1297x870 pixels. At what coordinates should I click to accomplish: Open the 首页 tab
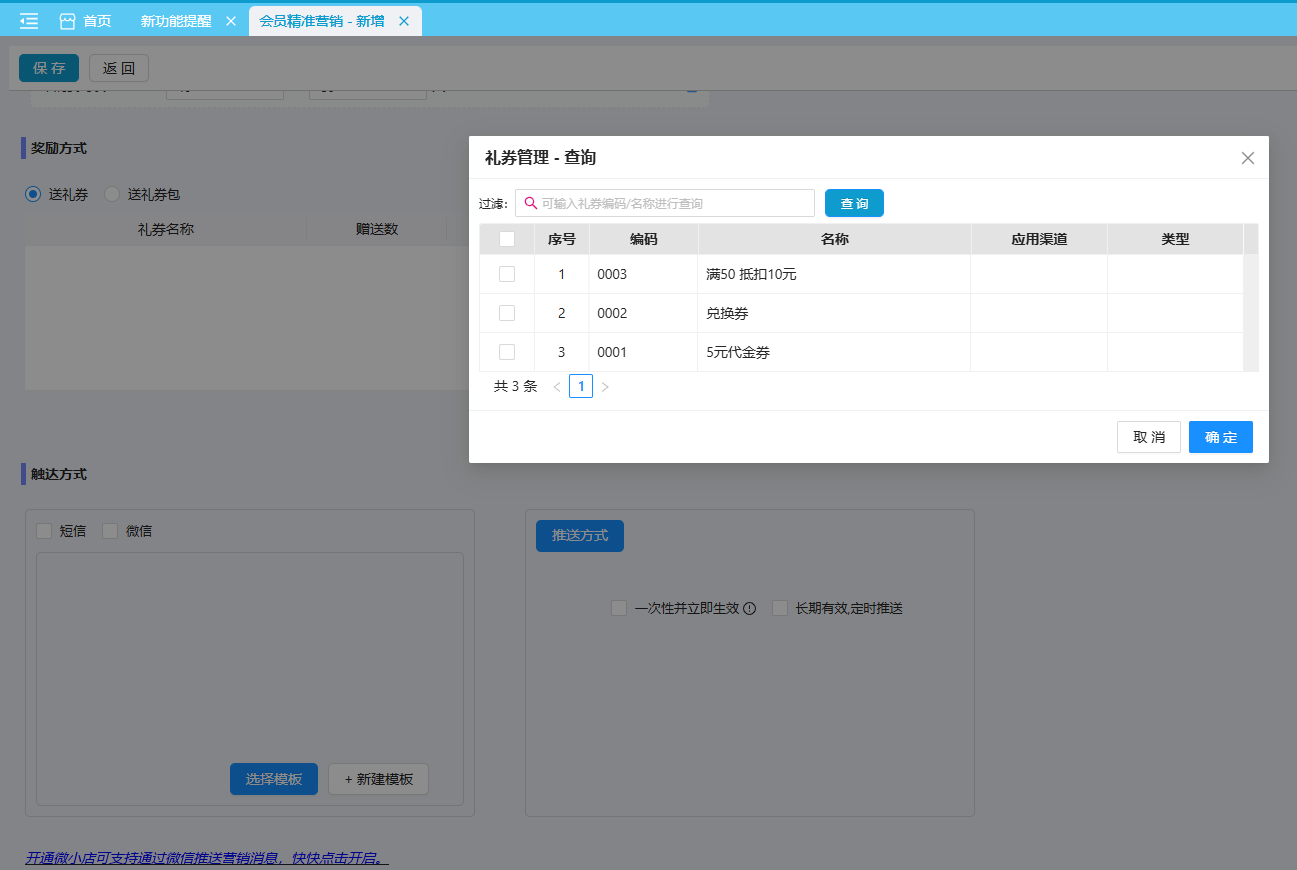coord(97,21)
